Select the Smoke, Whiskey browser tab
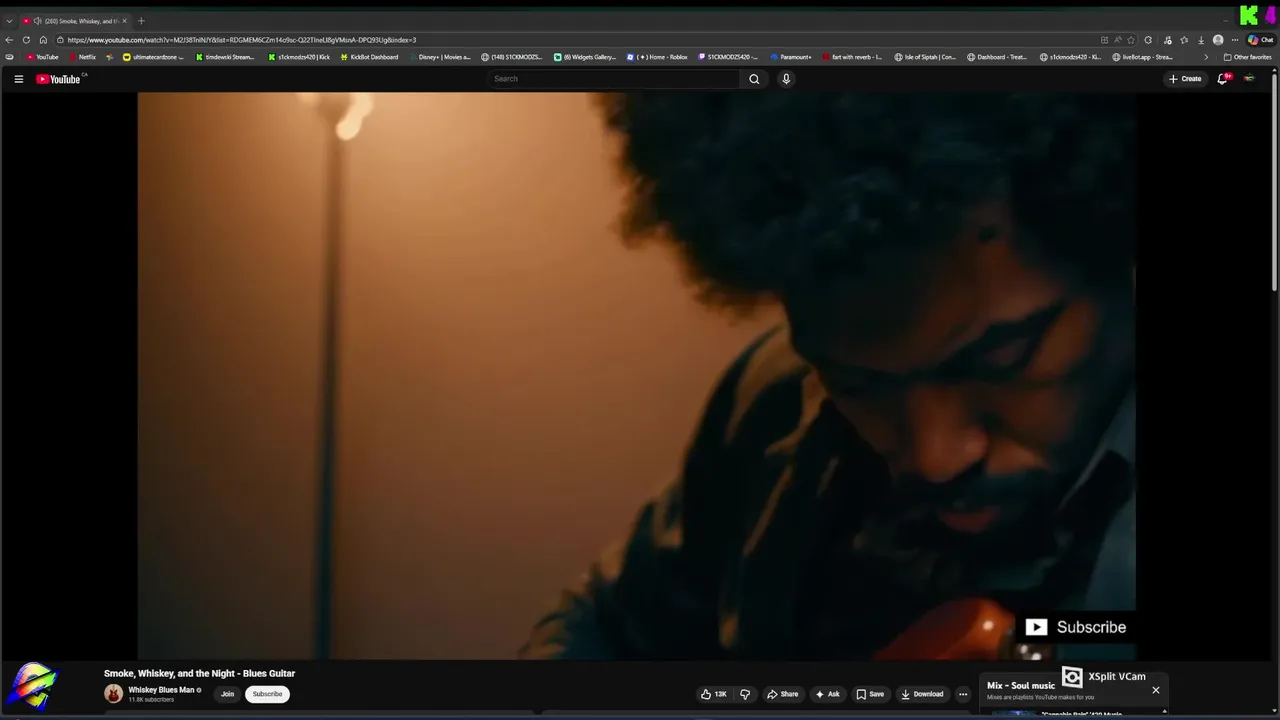 (75, 21)
